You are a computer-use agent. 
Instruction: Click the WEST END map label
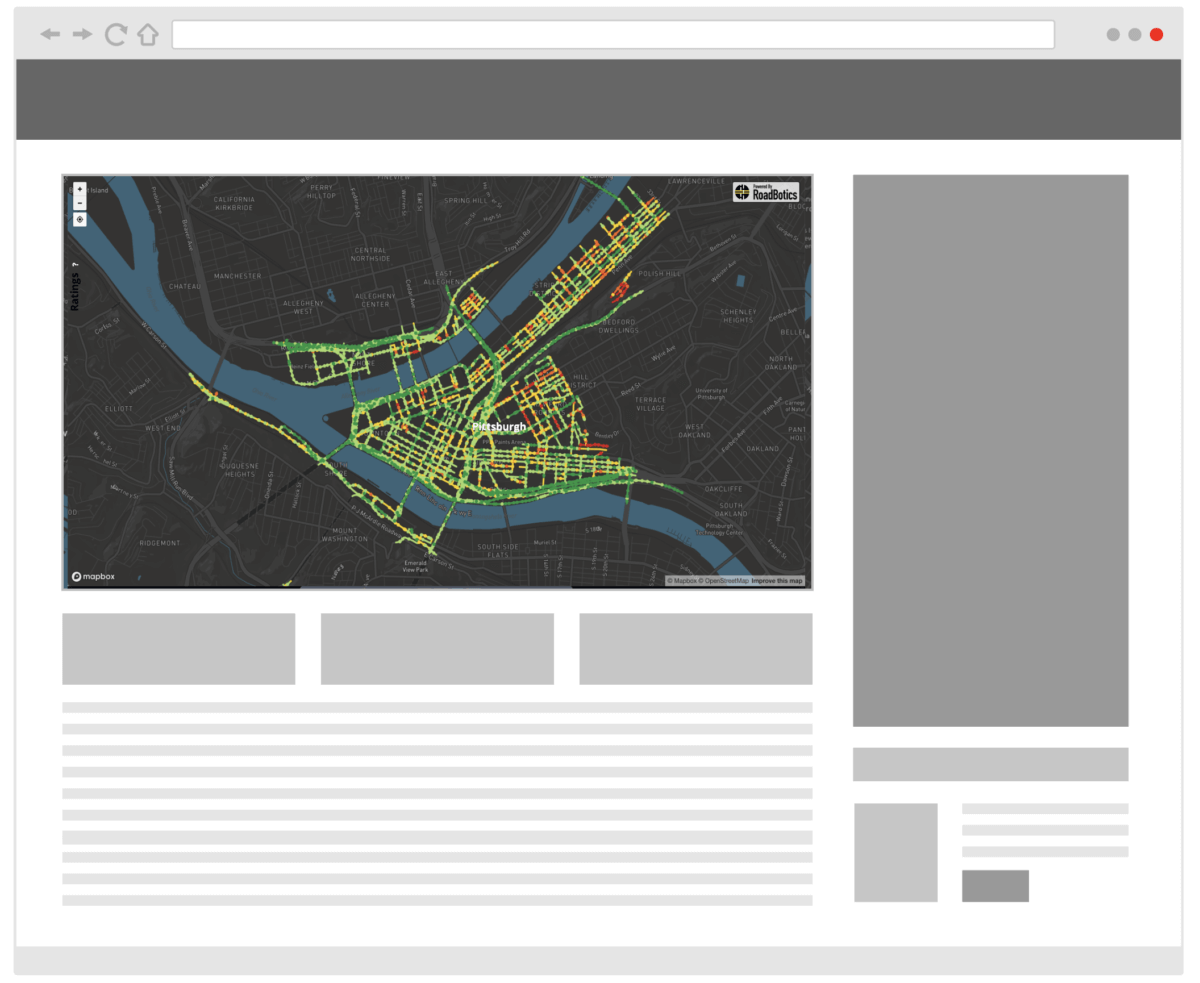(163, 427)
